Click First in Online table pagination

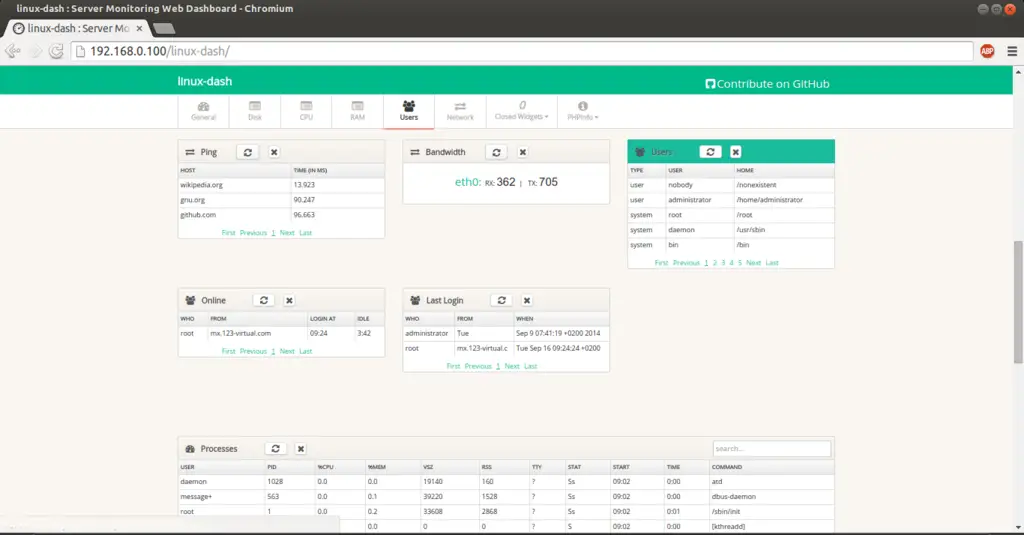click(228, 351)
